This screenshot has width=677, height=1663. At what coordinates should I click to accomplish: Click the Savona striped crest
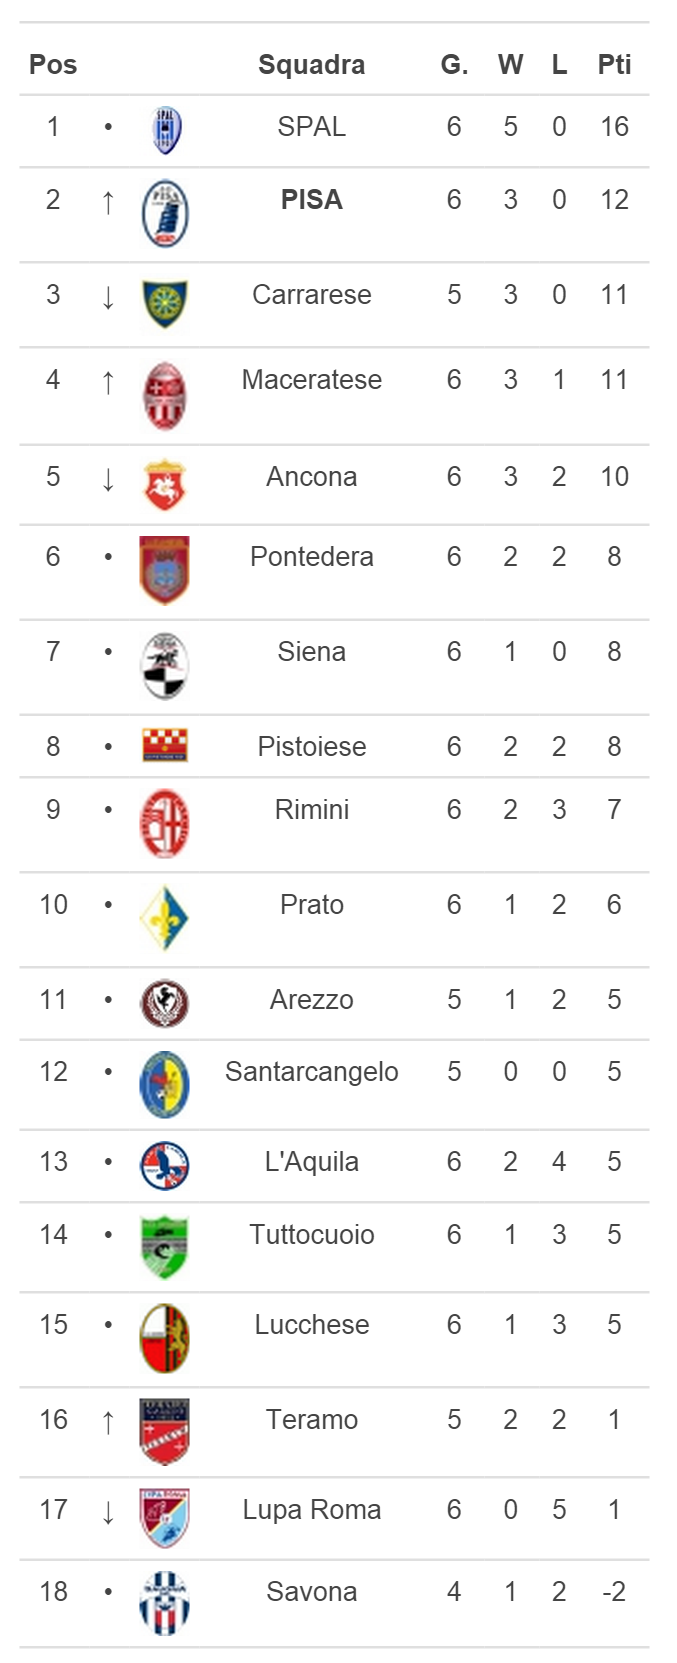coord(165,1603)
